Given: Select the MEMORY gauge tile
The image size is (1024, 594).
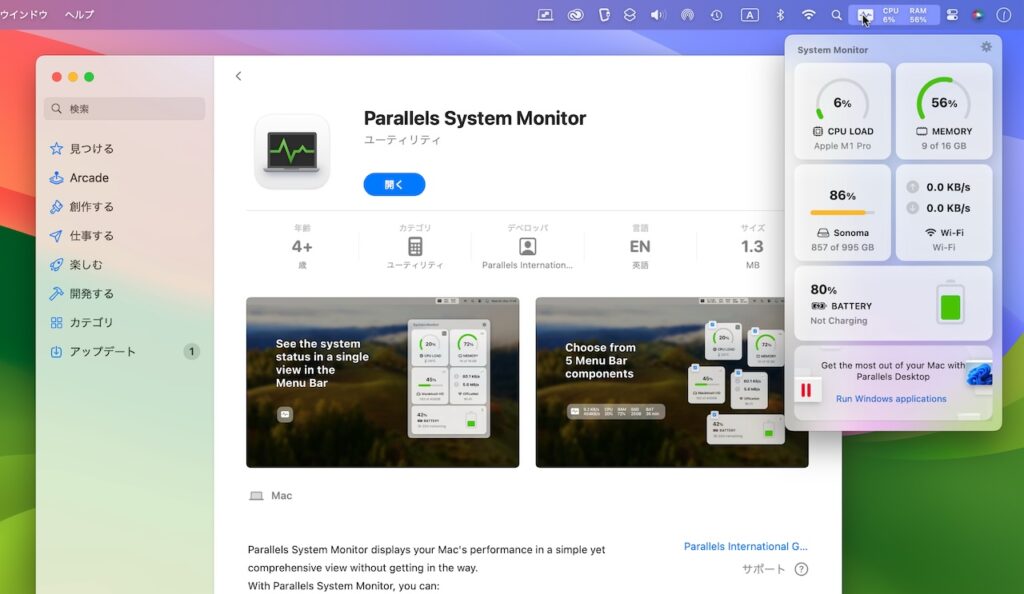Looking at the screenshot, I should tap(943, 111).
